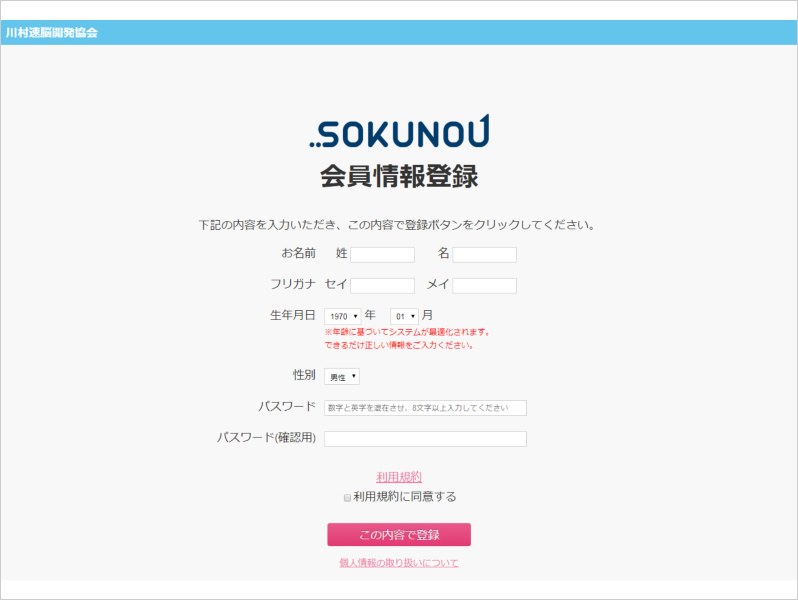Click the この内容で登録 register button
The width and height of the screenshot is (798, 600).
(399, 534)
